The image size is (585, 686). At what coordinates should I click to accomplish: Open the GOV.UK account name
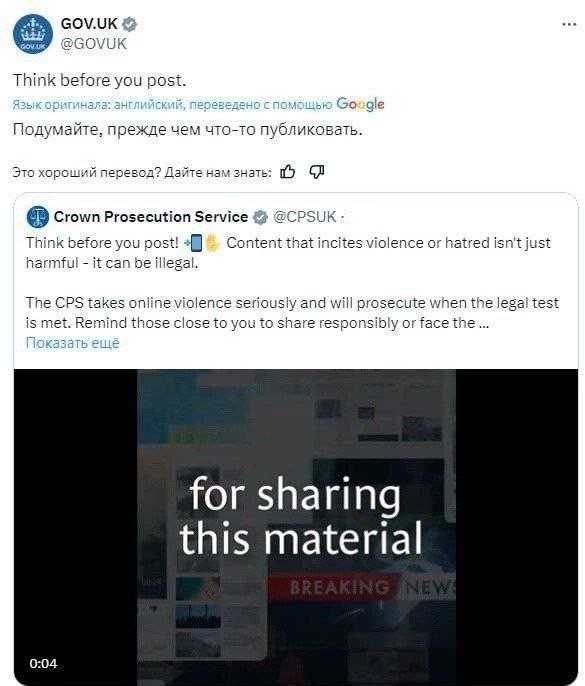click(89, 24)
